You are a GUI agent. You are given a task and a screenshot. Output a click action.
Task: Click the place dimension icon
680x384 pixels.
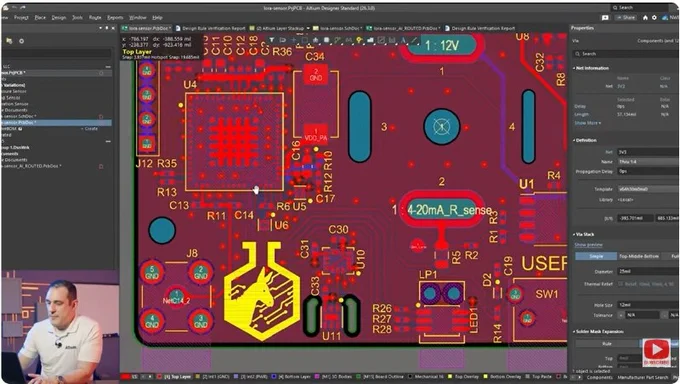pos(392,40)
